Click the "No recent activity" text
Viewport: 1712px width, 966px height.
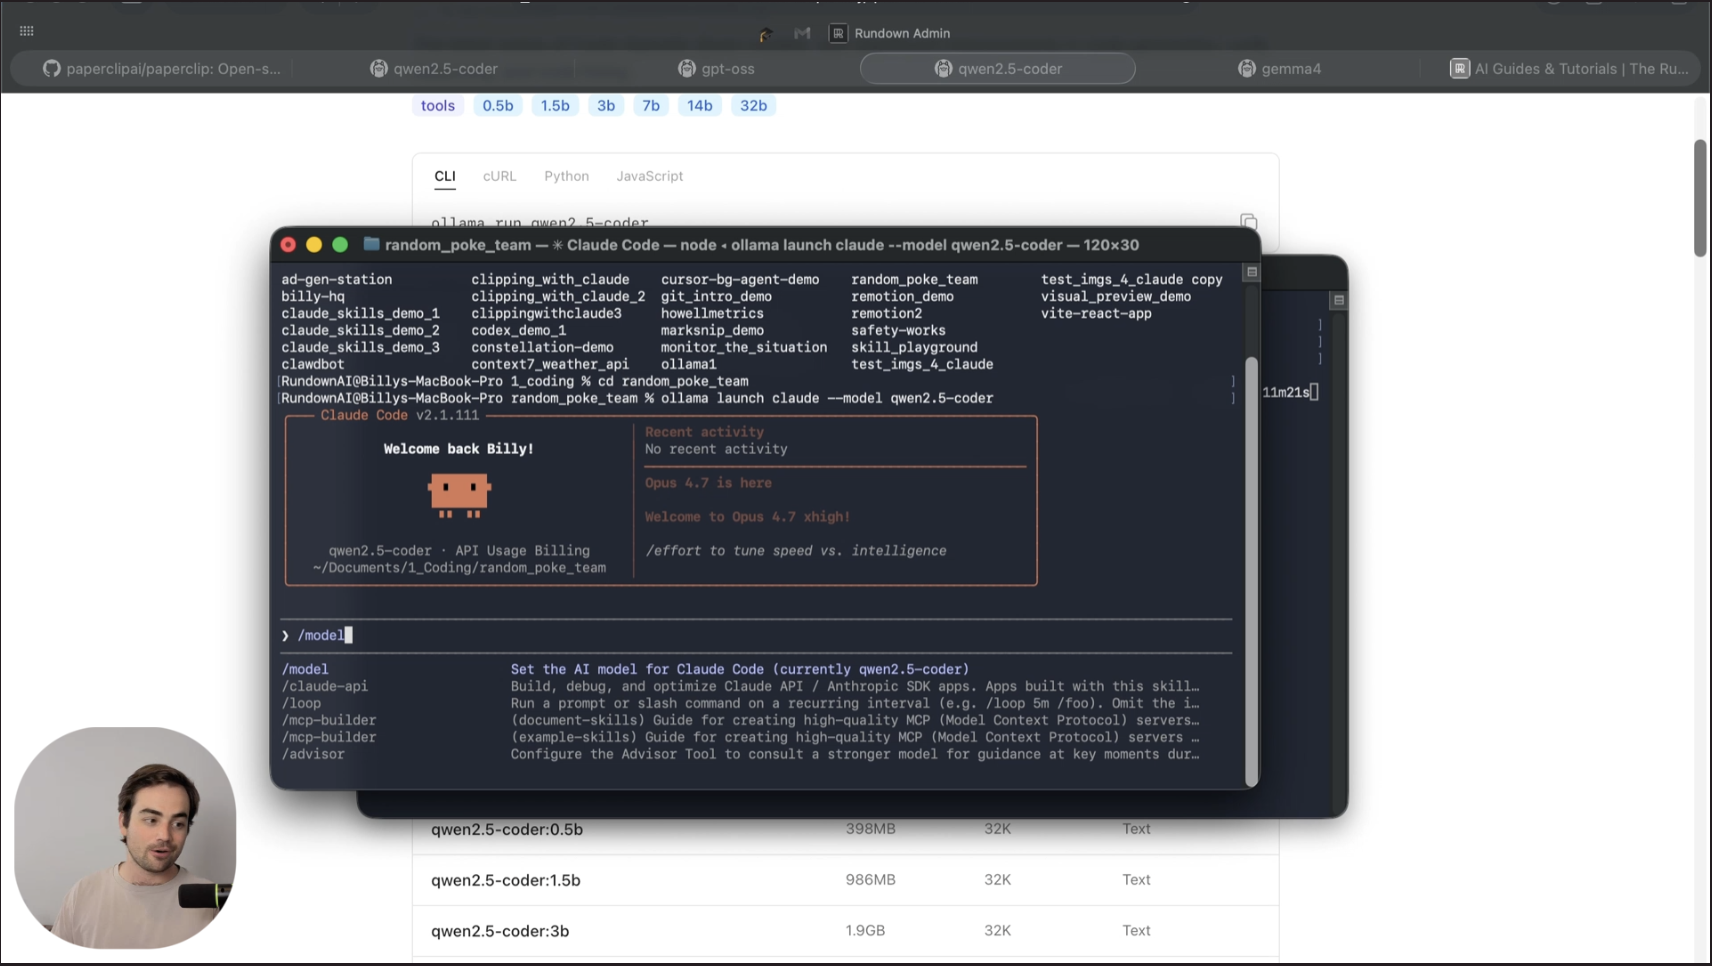716,450
